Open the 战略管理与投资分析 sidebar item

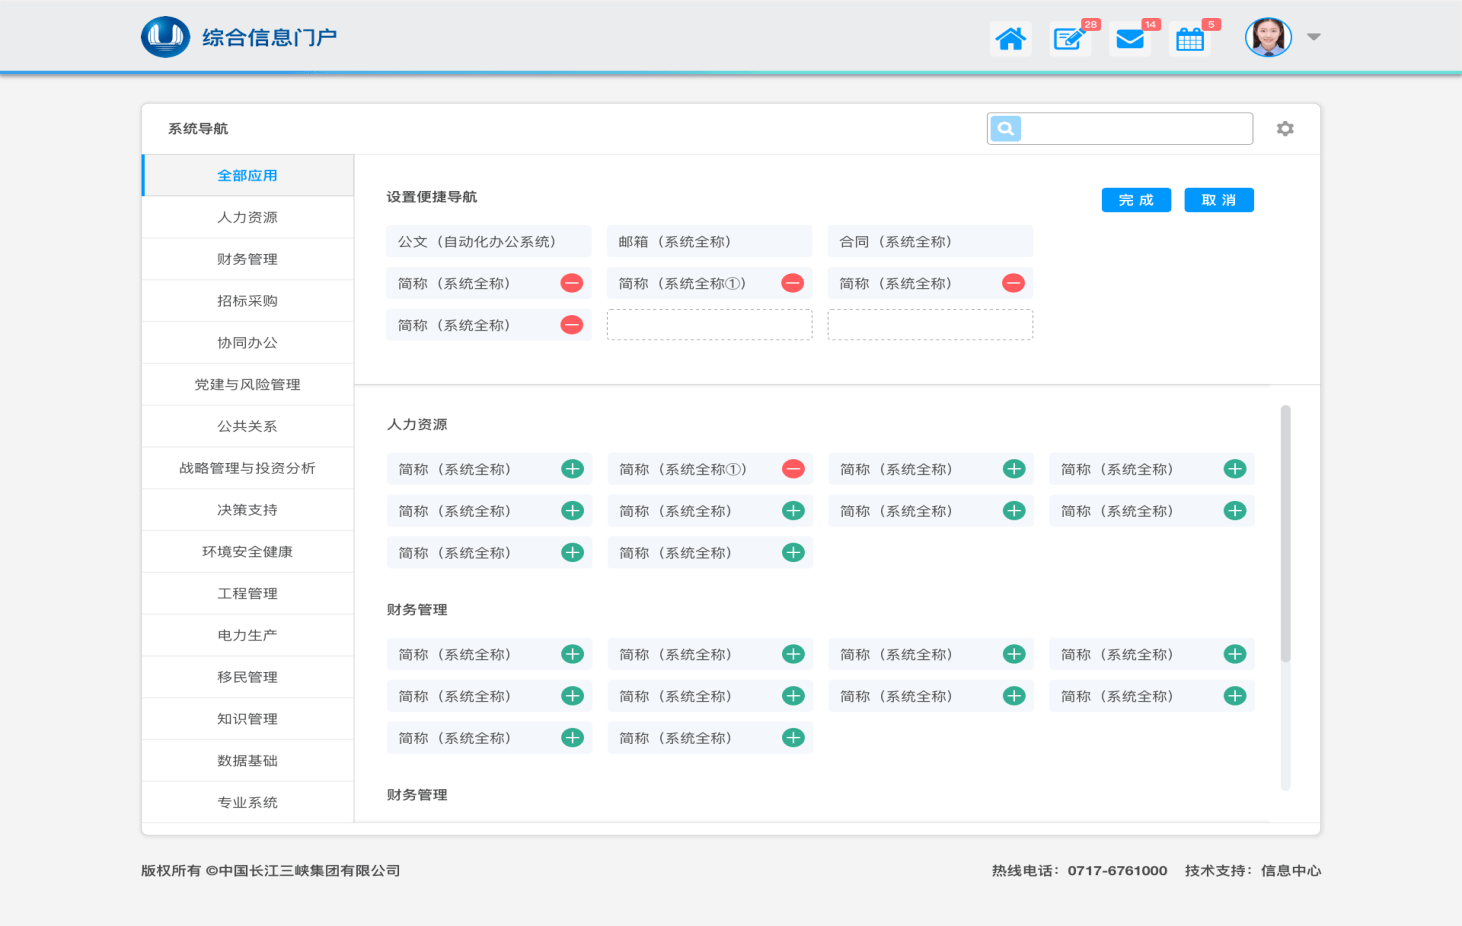(x=247, y=469)
